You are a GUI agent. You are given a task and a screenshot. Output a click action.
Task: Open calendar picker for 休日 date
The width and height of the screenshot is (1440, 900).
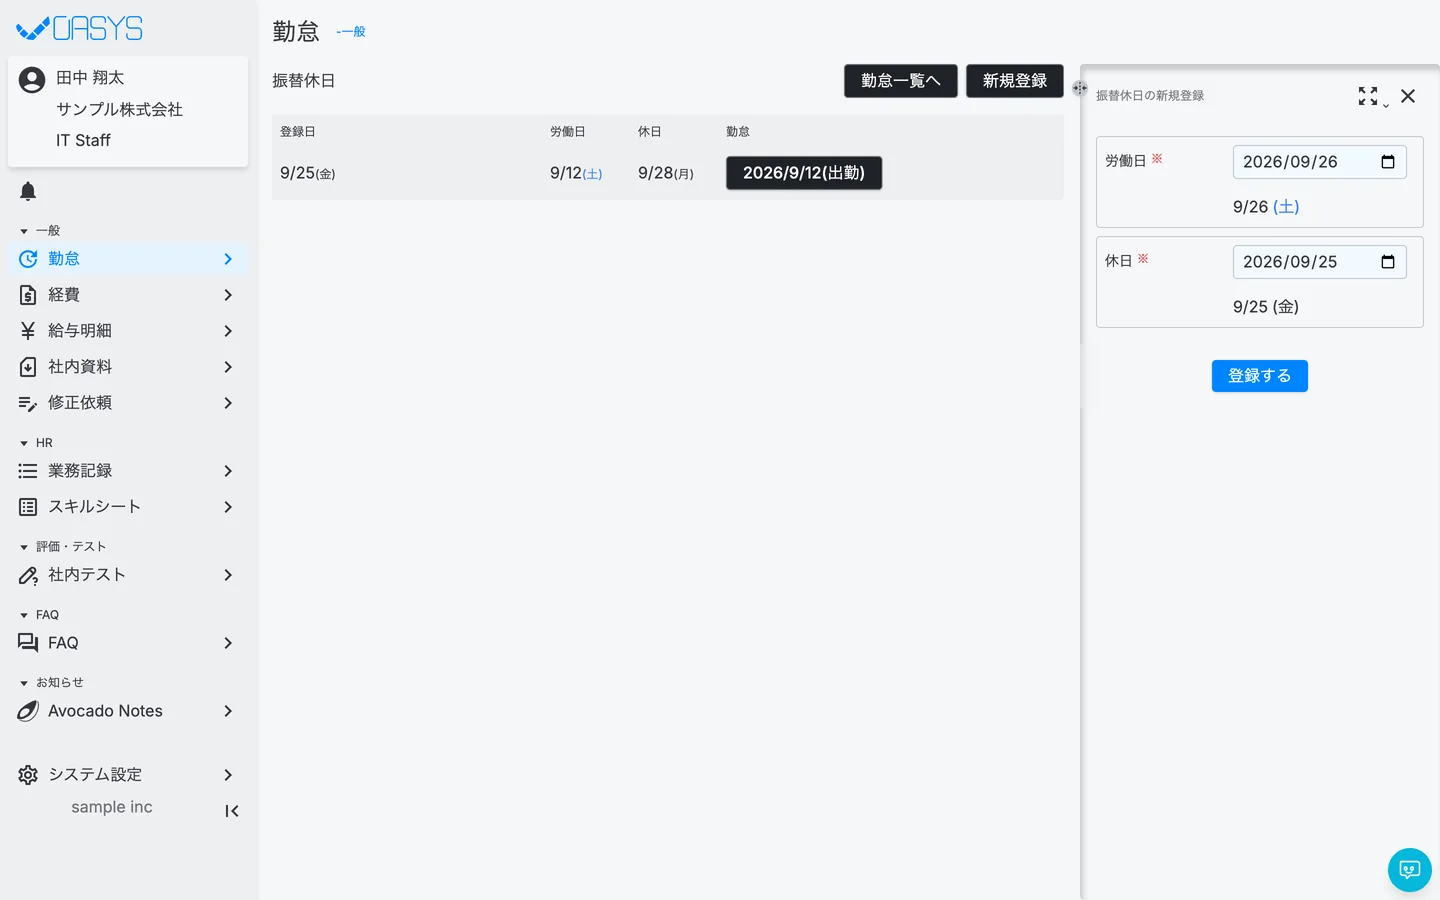pyautogui.click(x=1388, y=262)
